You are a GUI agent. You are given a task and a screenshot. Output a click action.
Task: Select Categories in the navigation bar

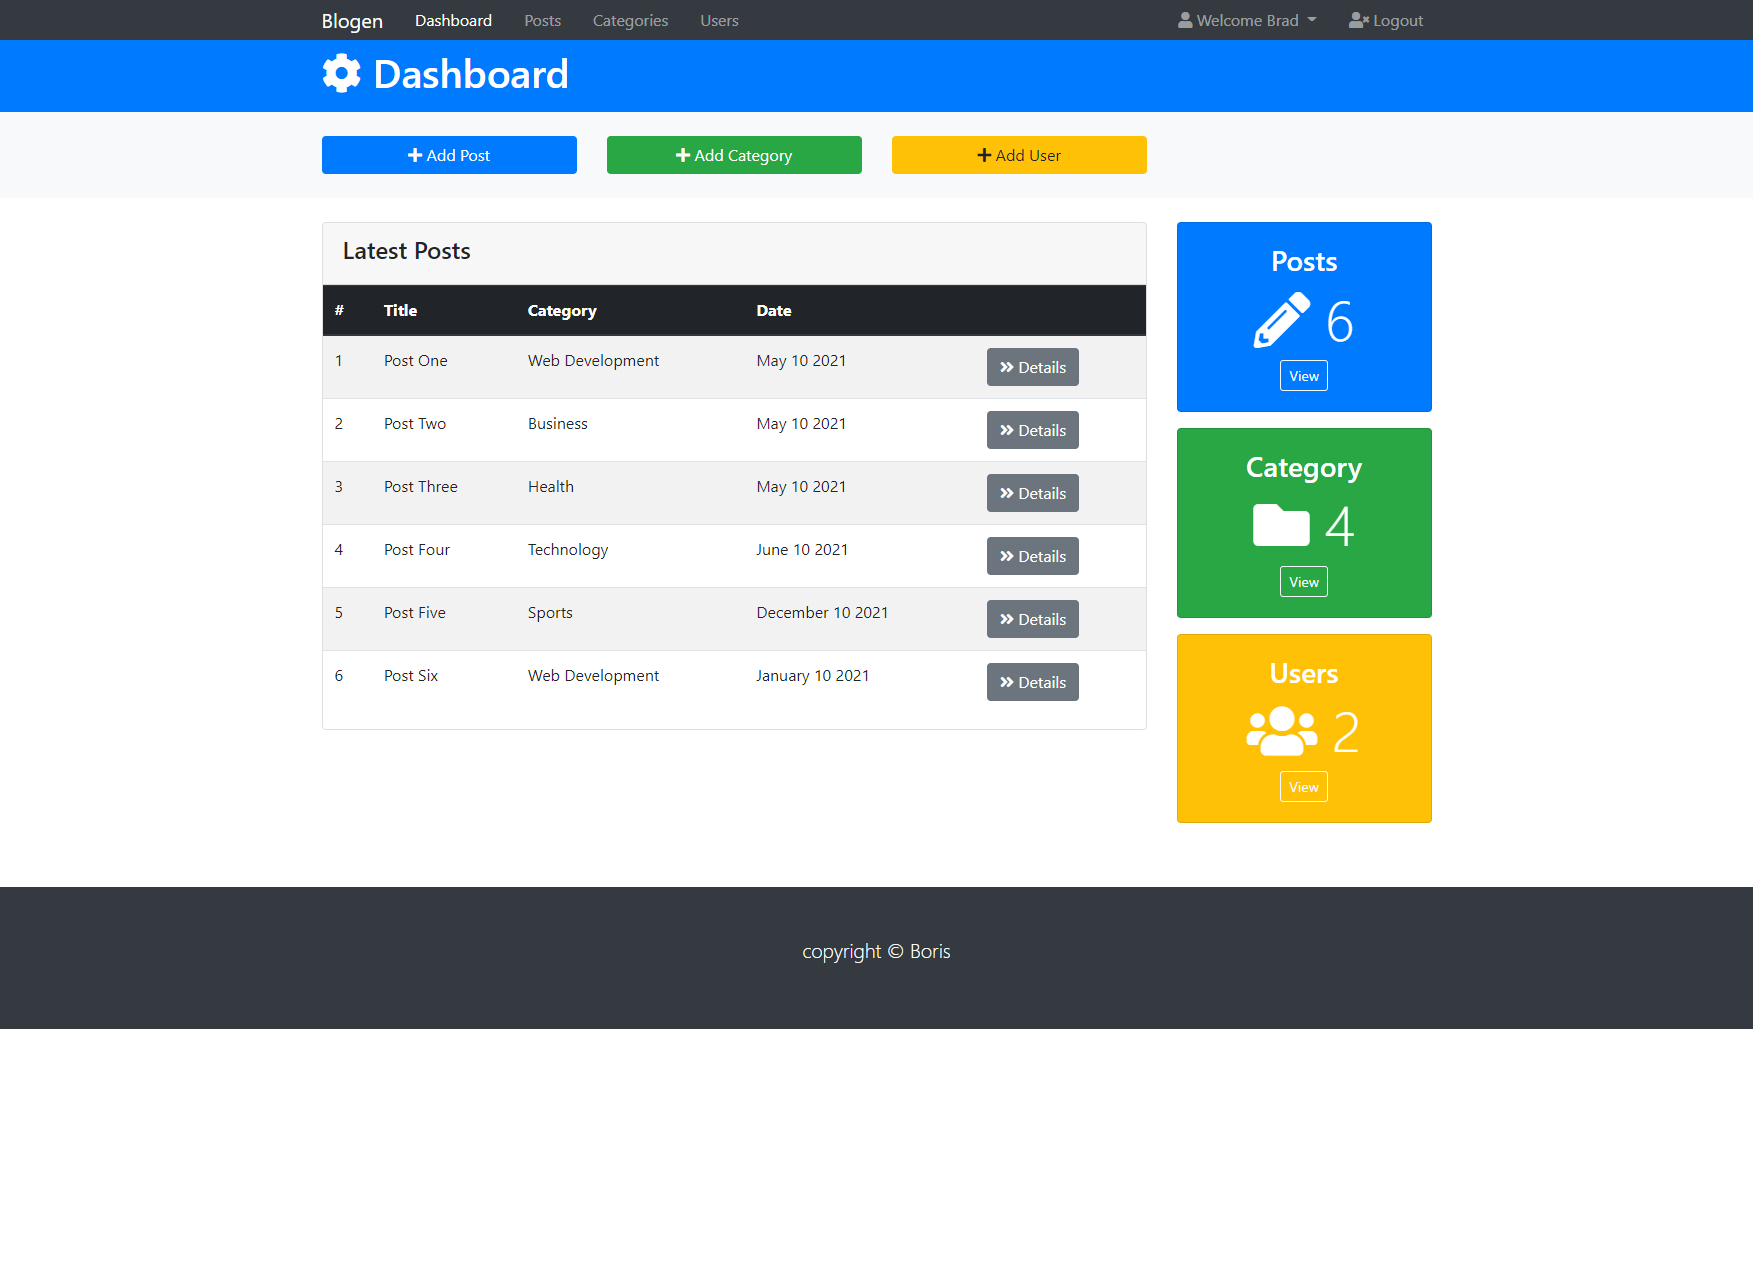[630, 20]
